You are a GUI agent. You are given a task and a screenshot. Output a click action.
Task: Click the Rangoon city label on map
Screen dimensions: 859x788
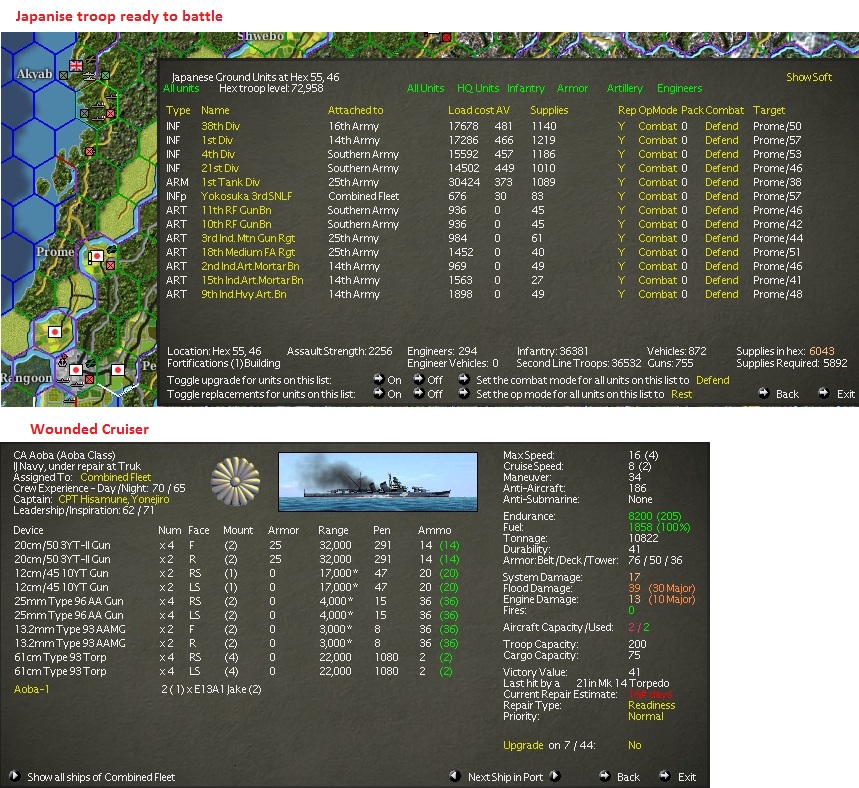click(x=26, y=378)
